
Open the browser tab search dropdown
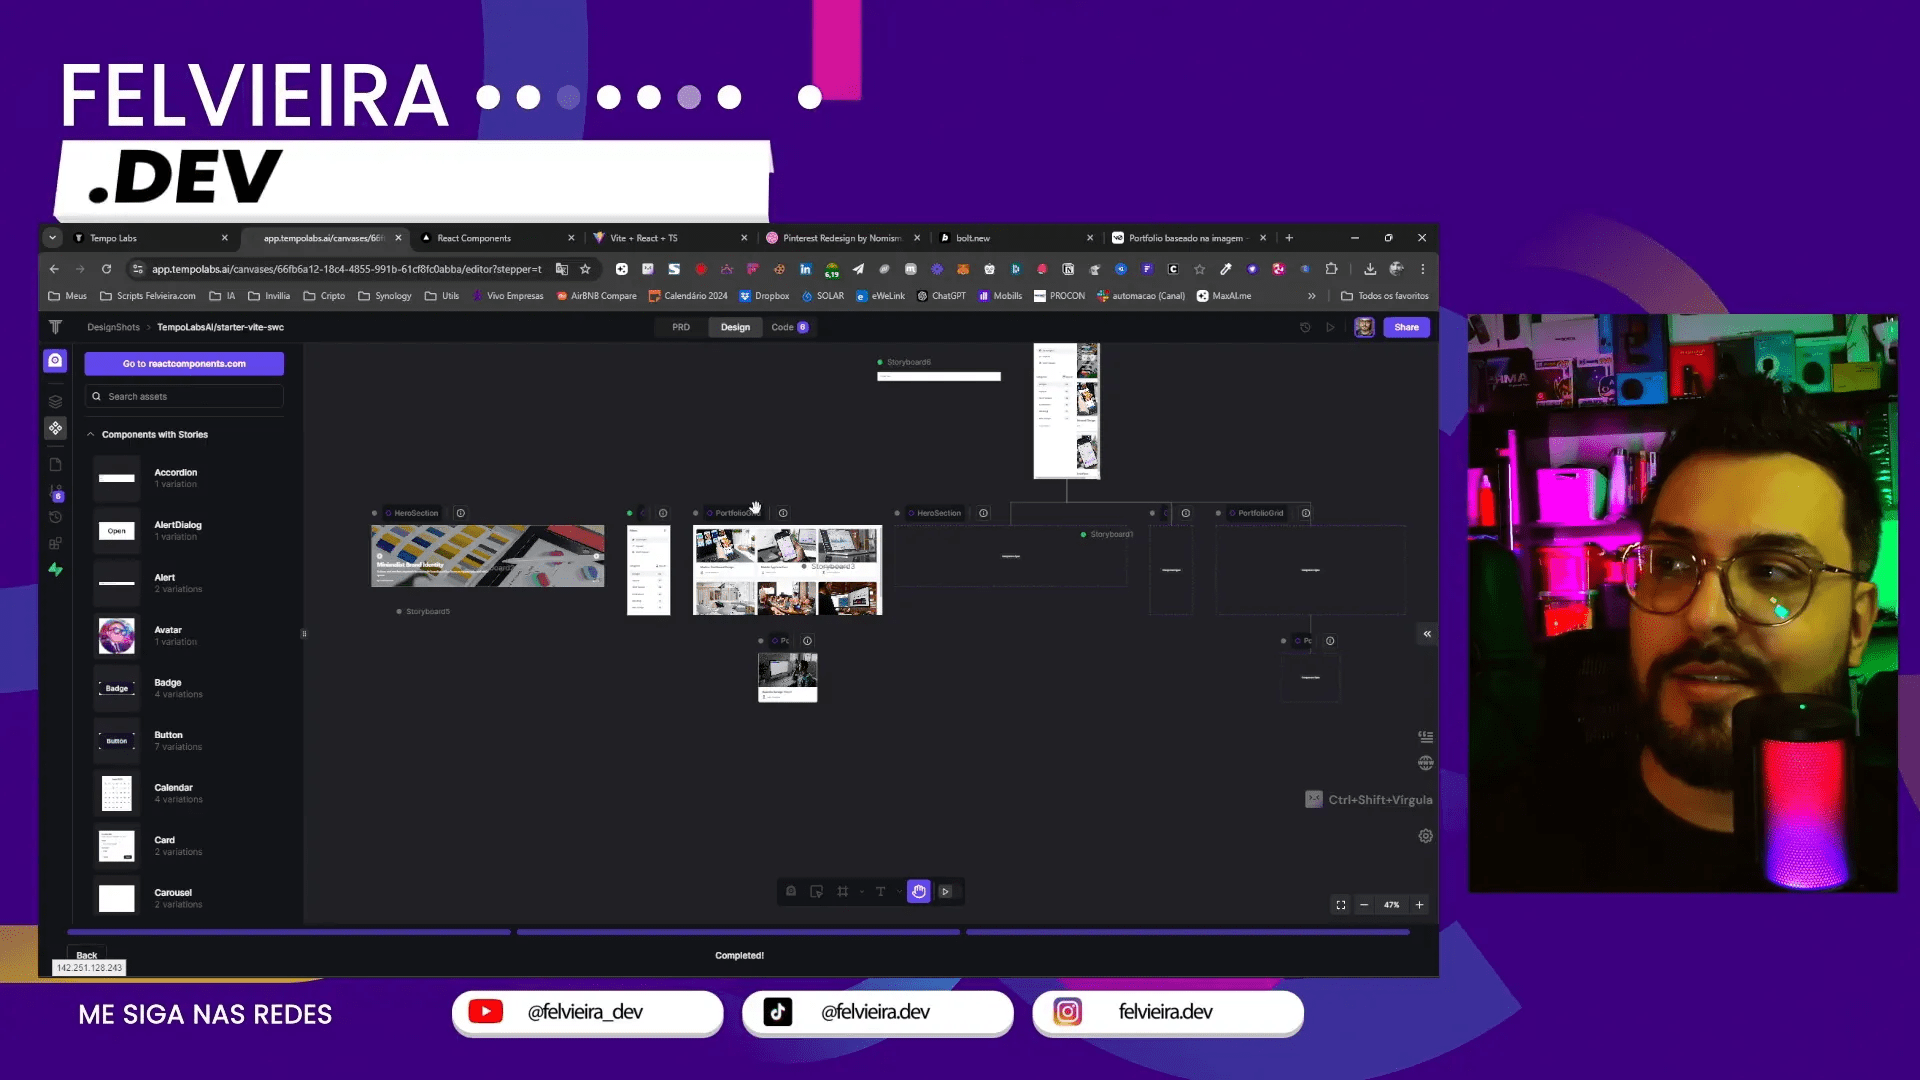(x=52, y=238)
